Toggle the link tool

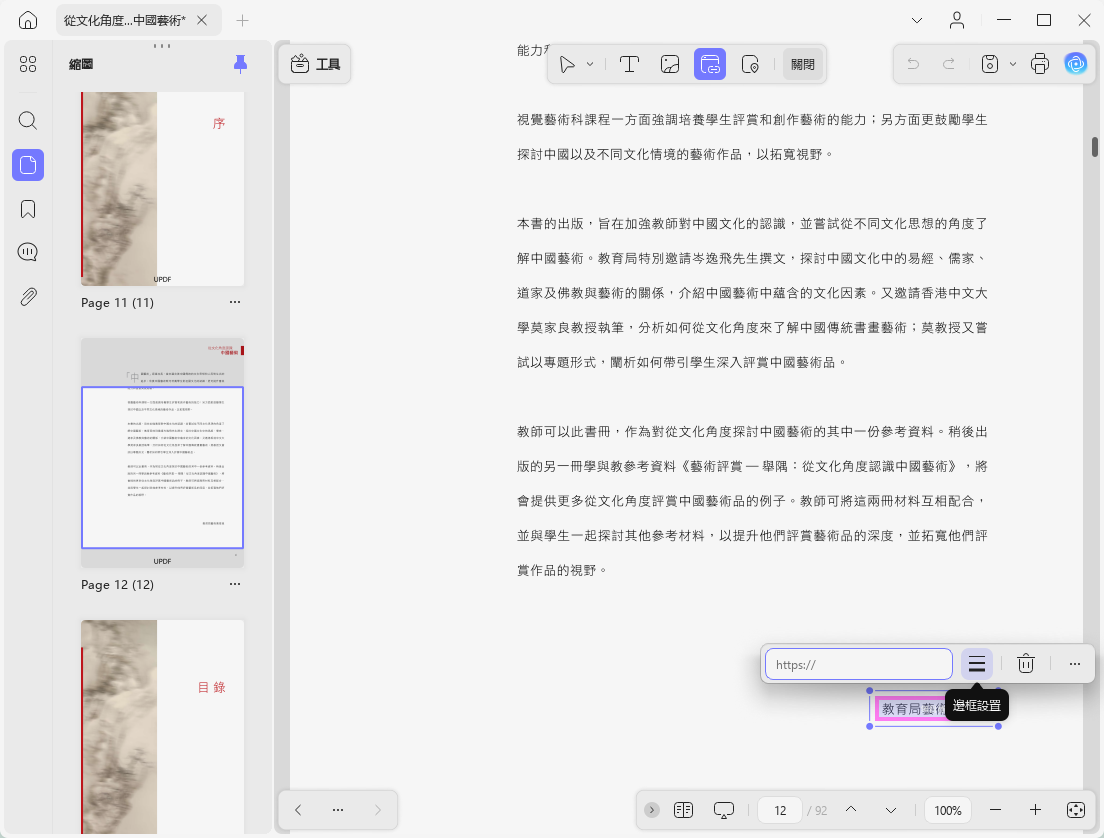pyautogui.click(x=710, y=64)
